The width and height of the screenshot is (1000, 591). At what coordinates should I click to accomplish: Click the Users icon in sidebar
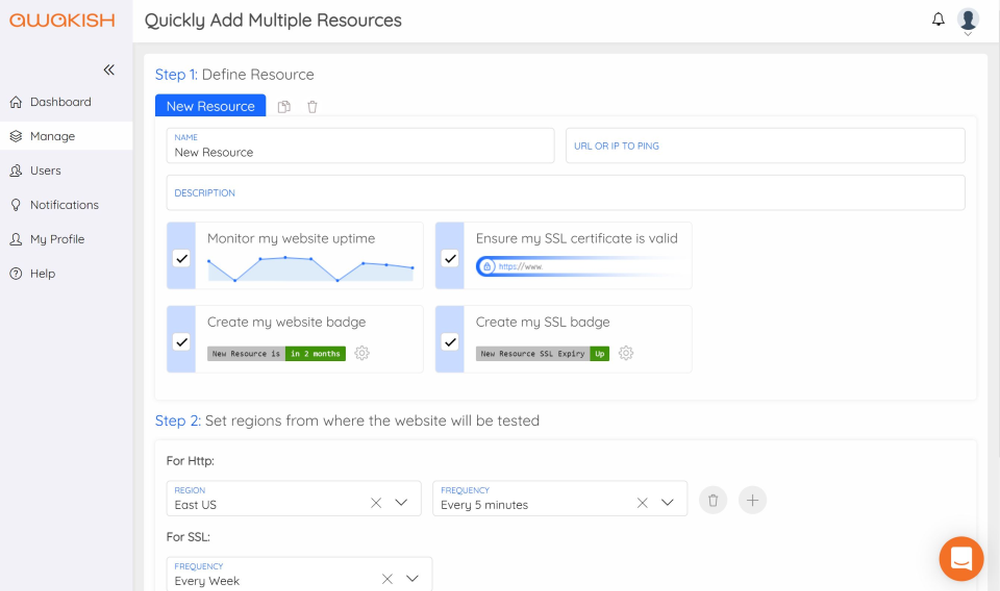pos(16,171)
